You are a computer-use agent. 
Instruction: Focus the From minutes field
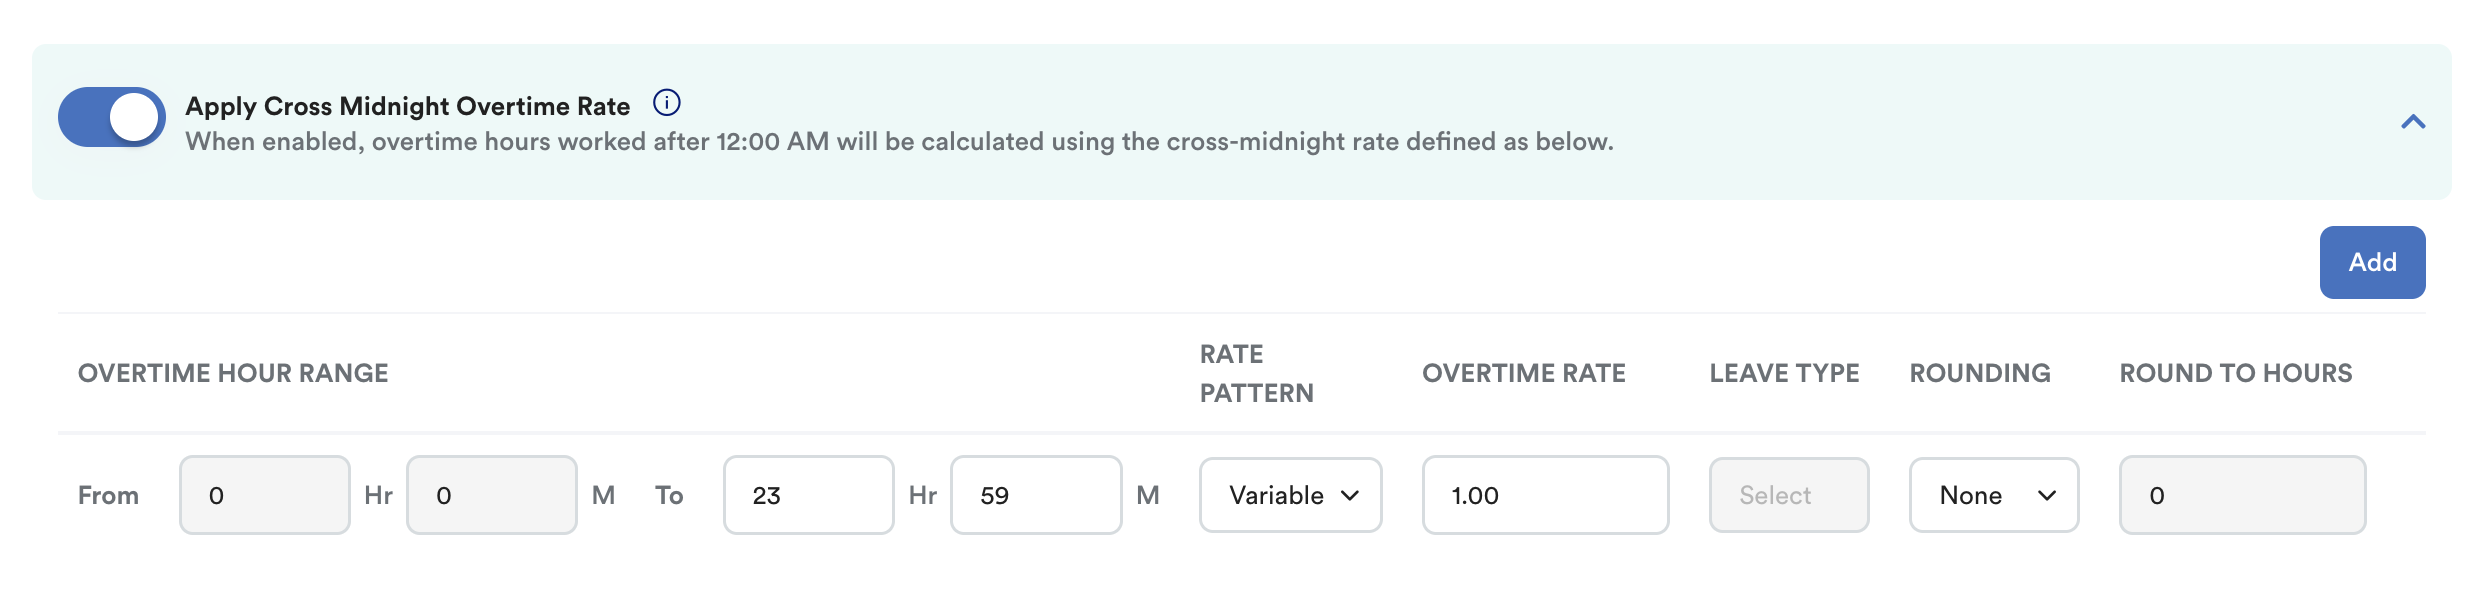pyautogui.click(x=492, y=495)
